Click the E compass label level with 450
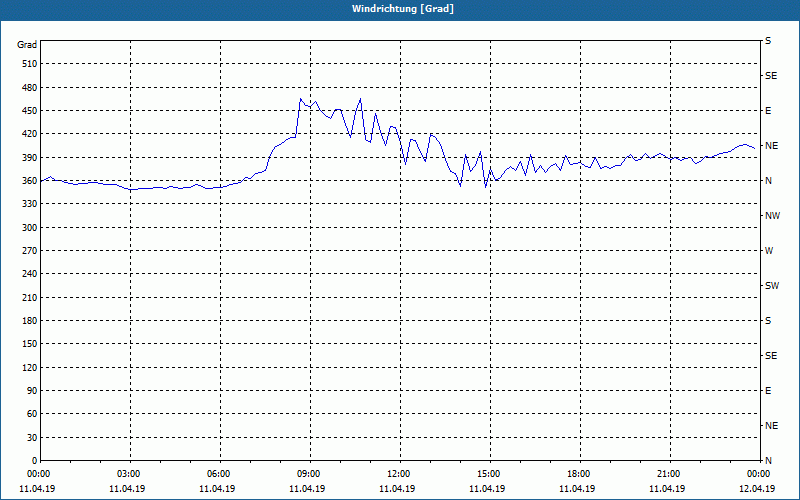Viewport: 800px width, 500px height. [768, 111]
